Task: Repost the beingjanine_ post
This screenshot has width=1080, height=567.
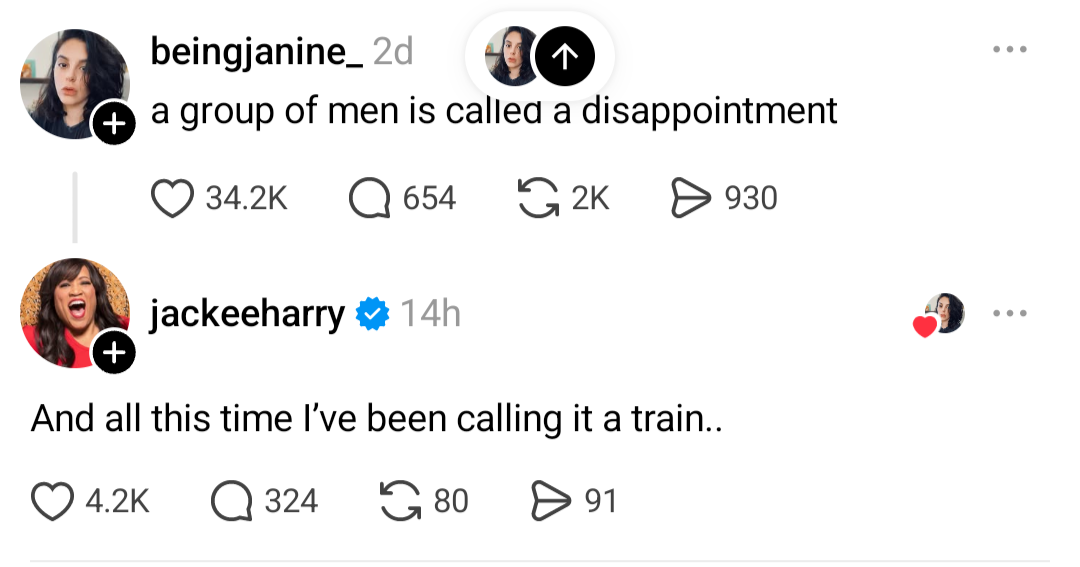Action: 539,198
